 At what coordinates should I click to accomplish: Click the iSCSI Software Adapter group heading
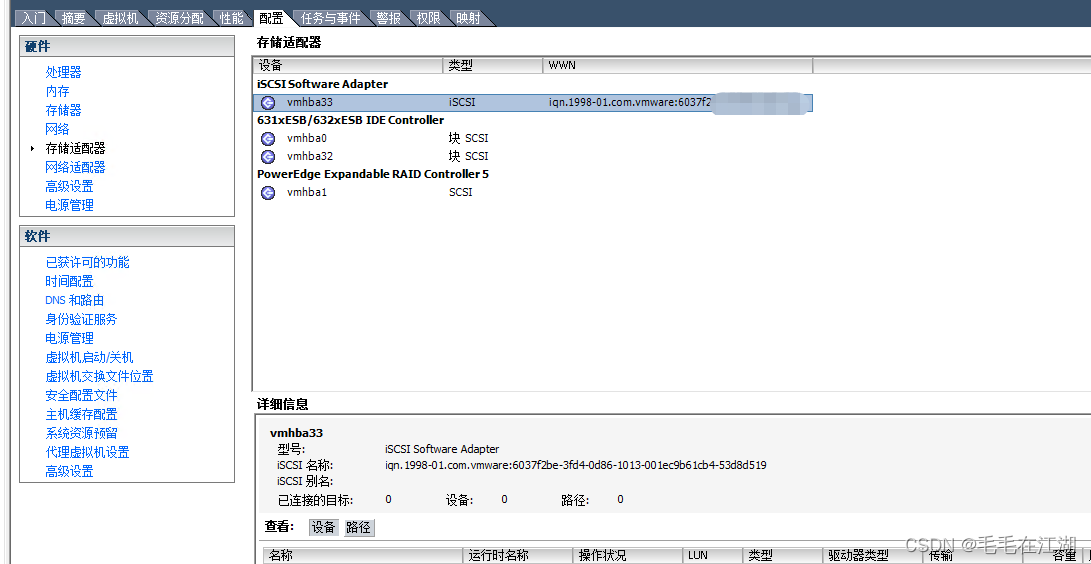point(323,84)
